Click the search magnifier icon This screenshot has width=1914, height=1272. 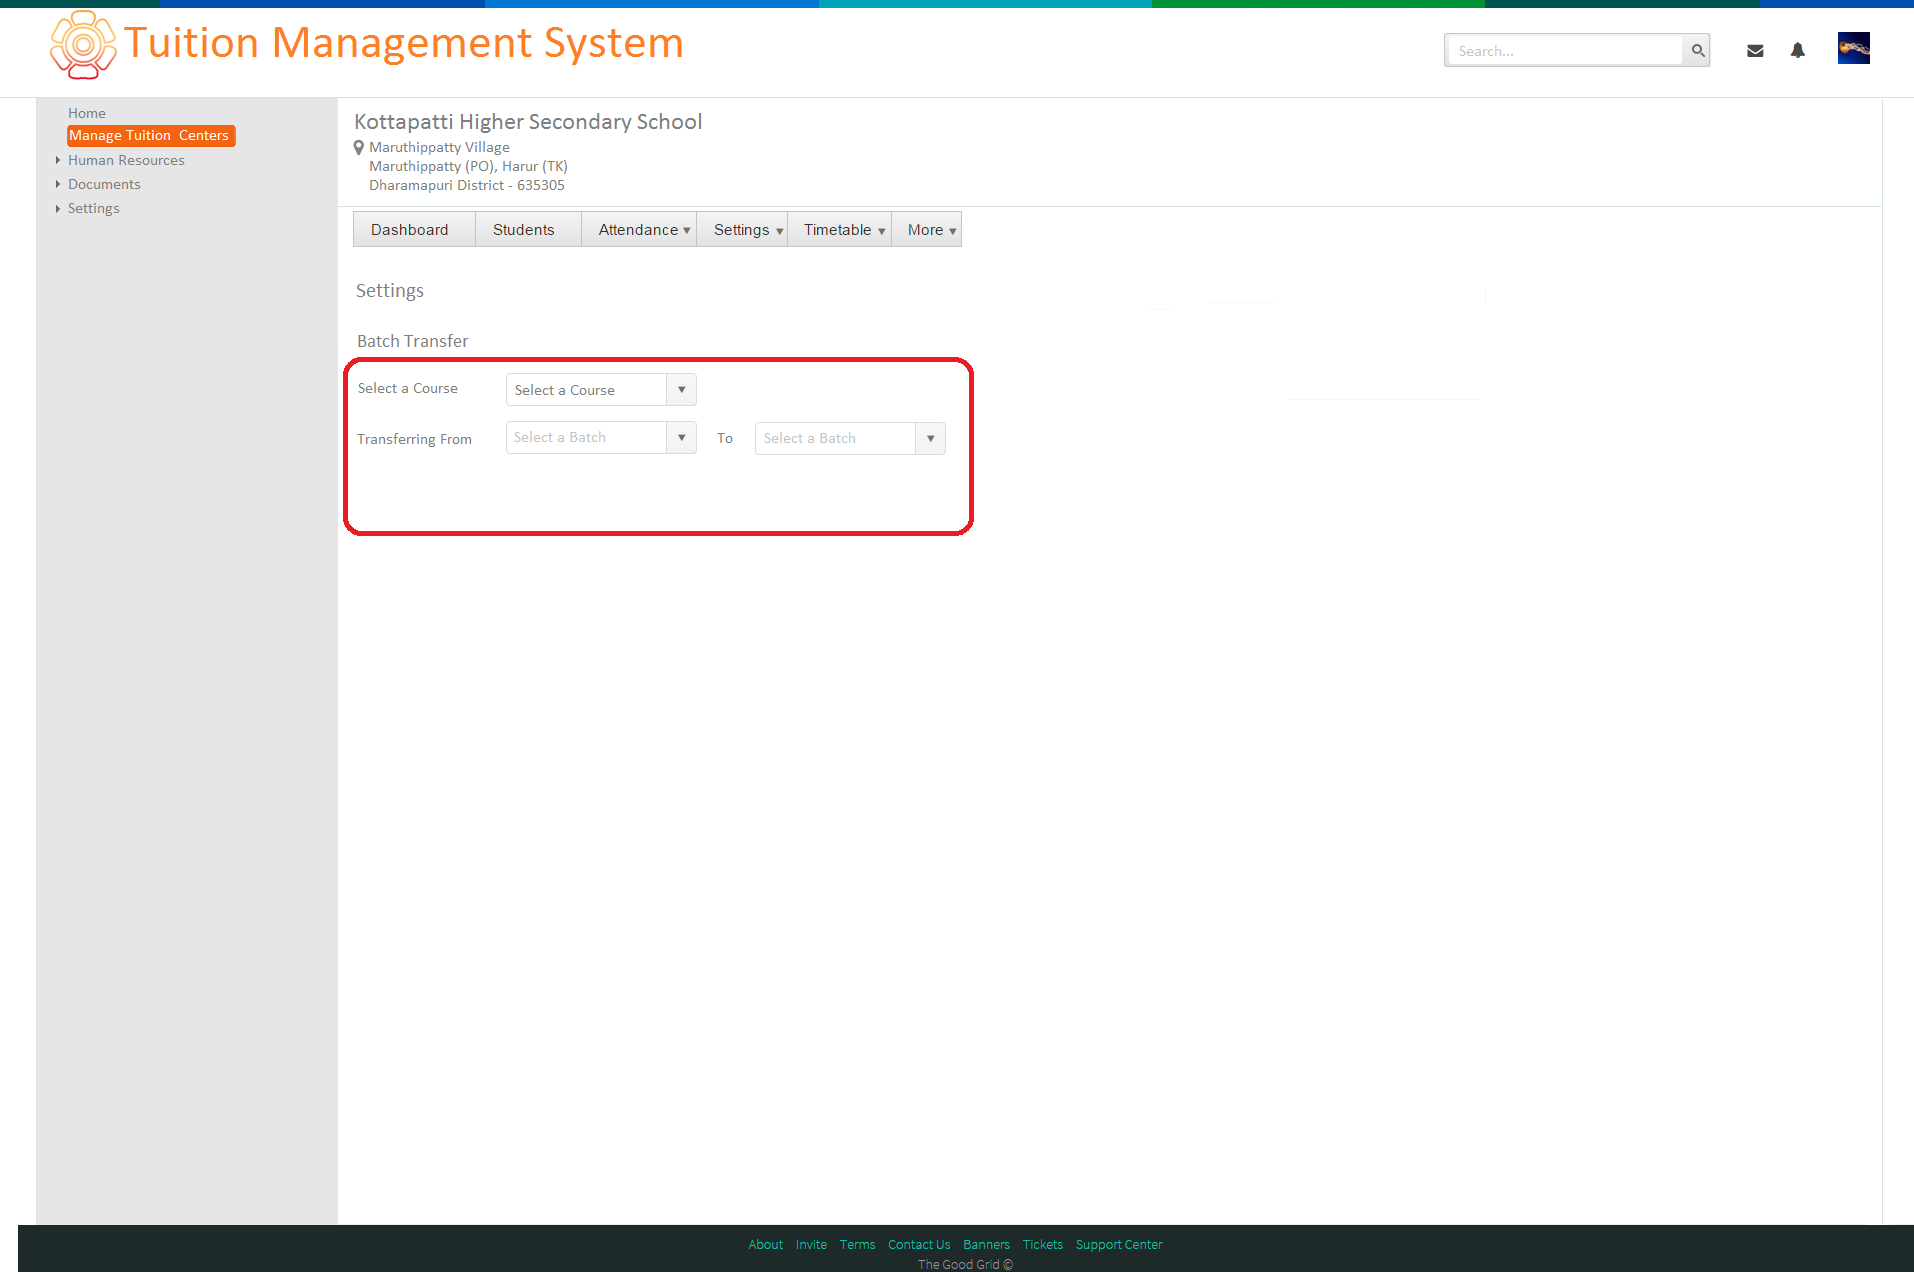point(1697,50)
